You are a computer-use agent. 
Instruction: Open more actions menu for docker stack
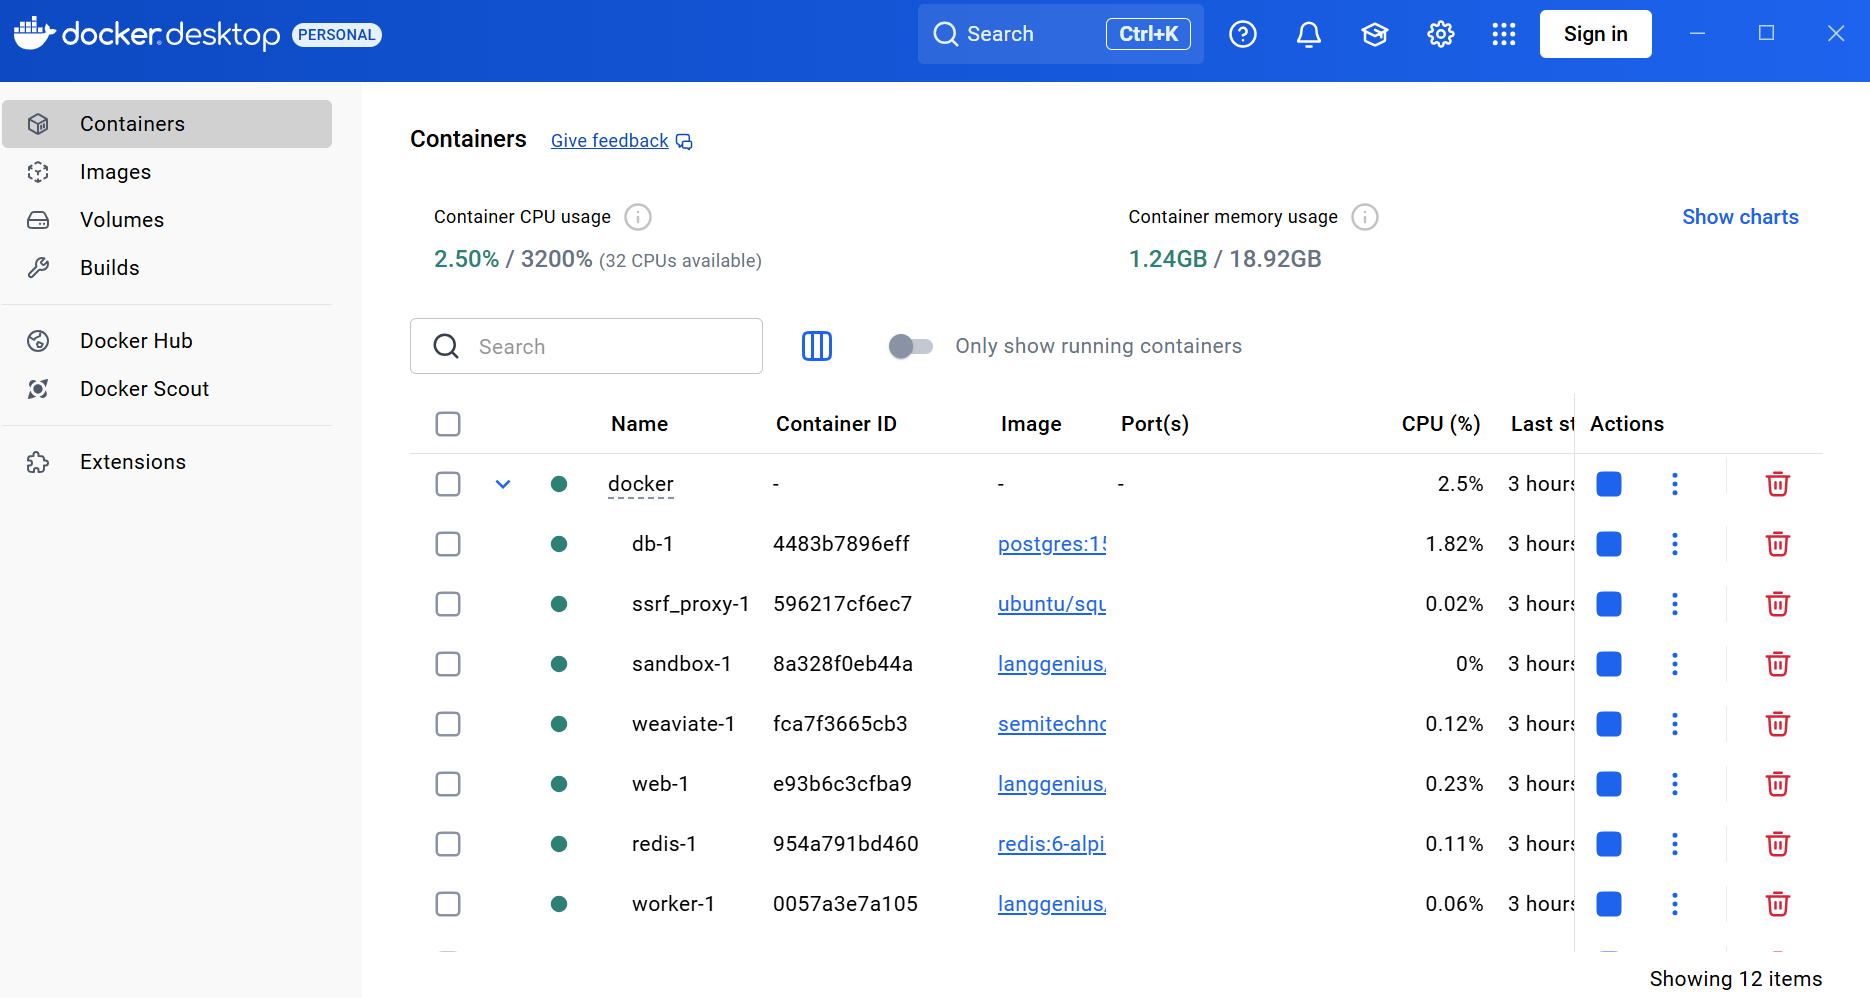(1675, 484)
